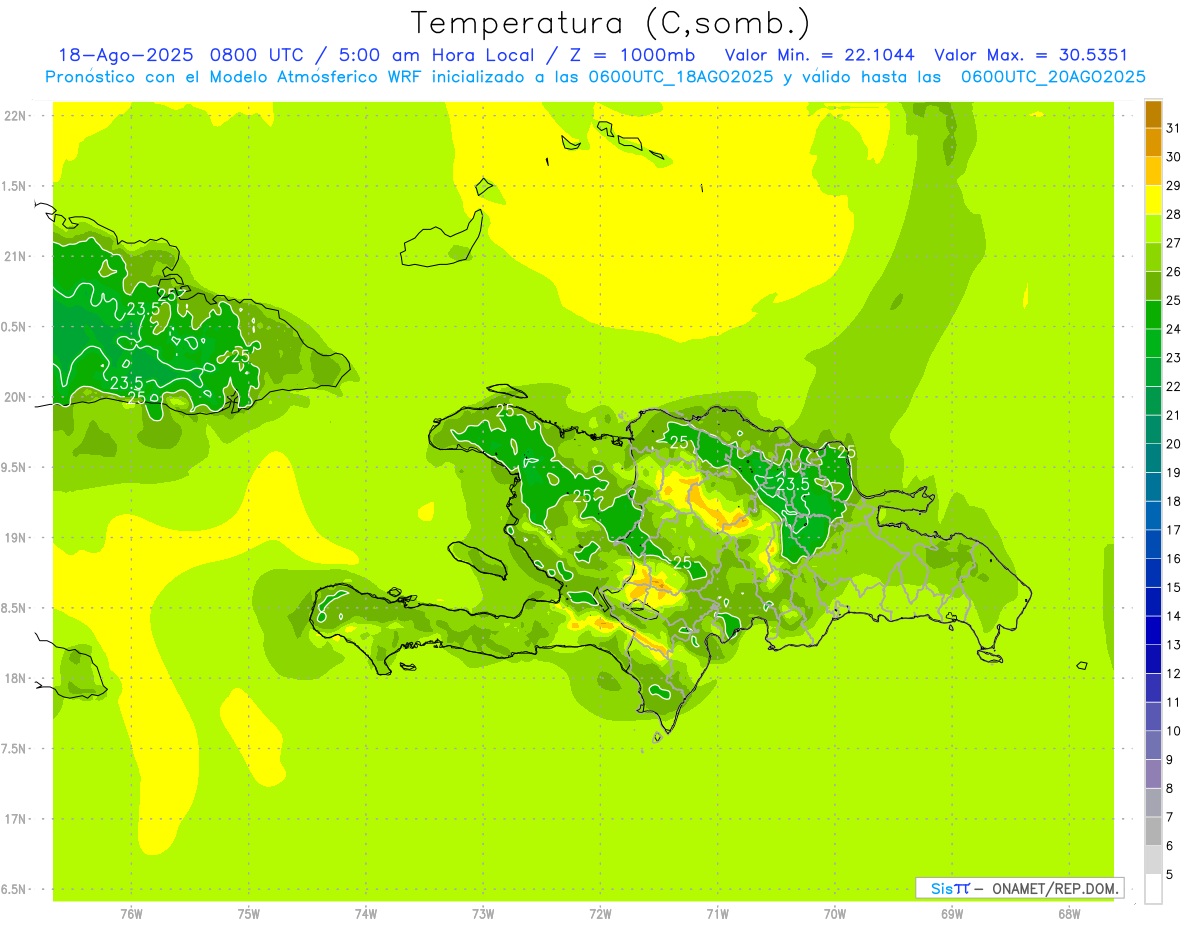Select '5:00 am Hora Local' text
The height and width of the screenshot is (927, 1200).
coord(437,55)
